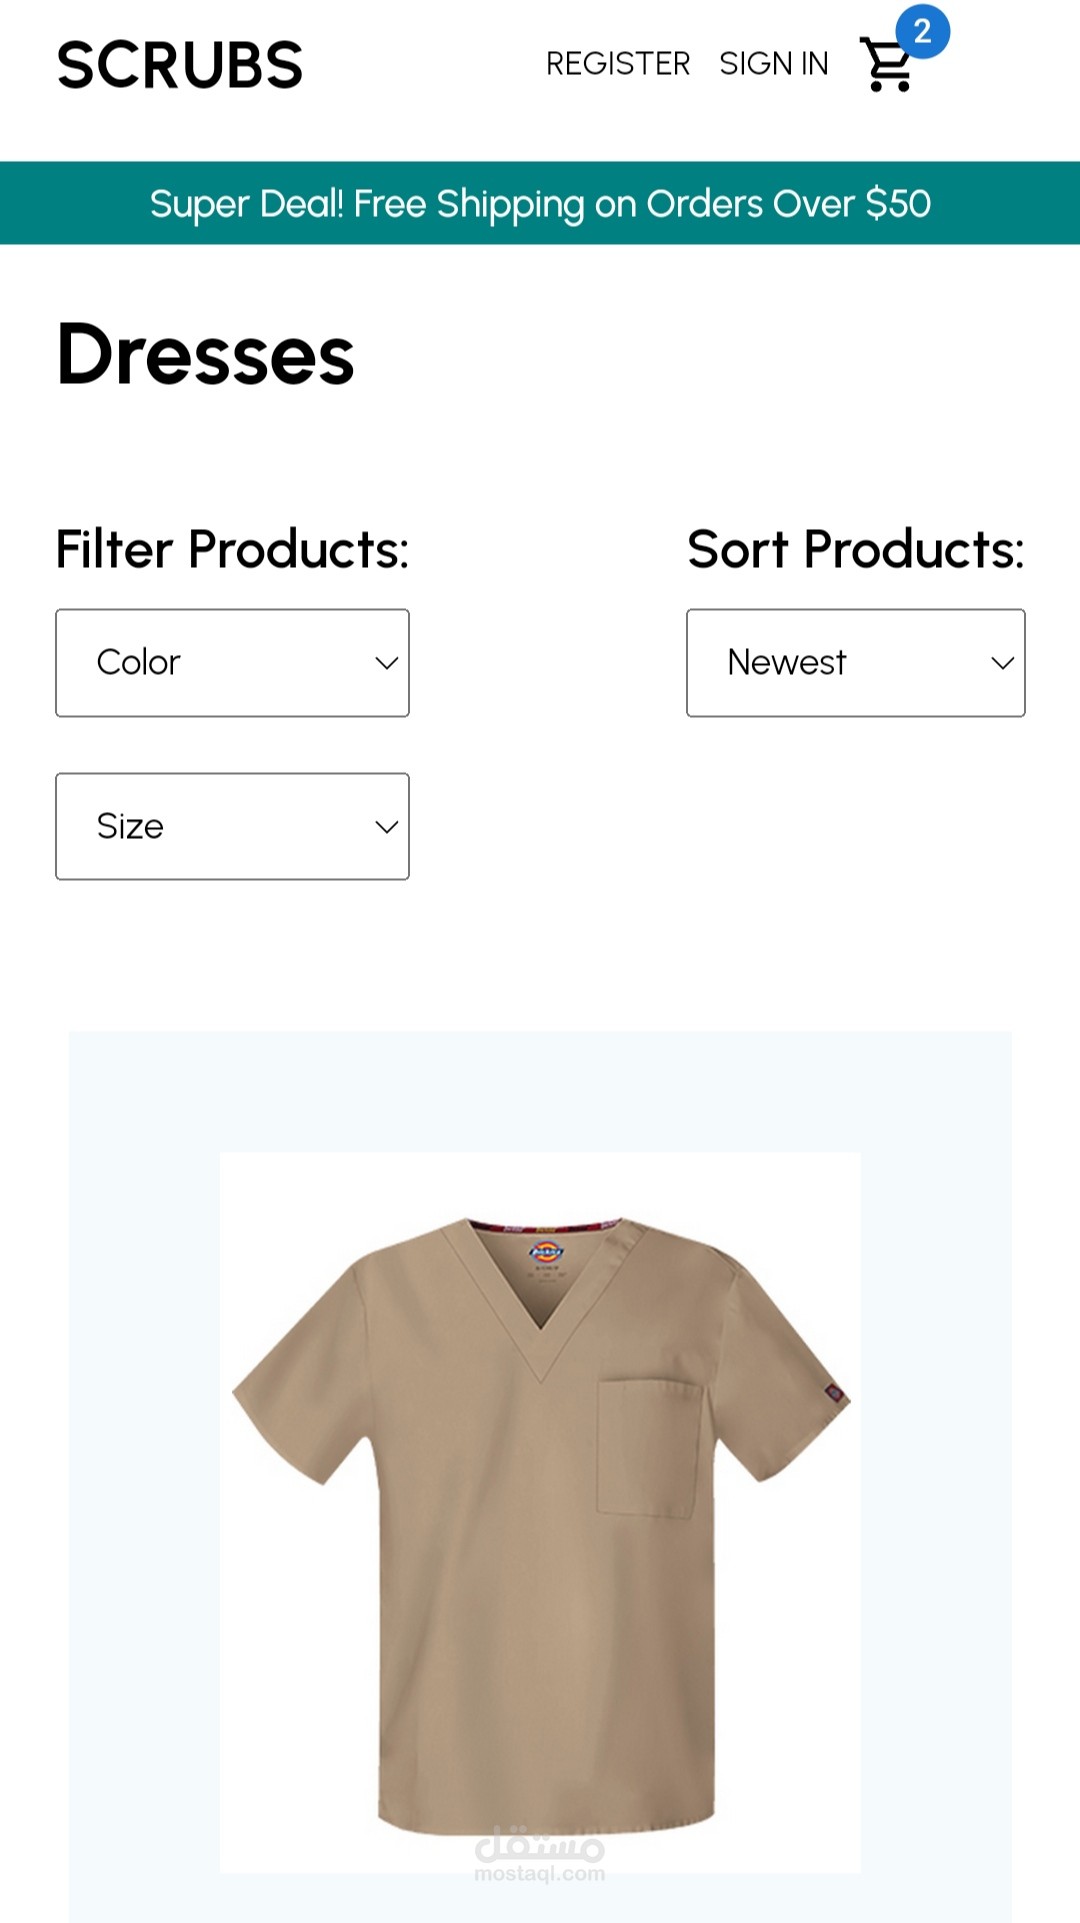Click the Dresses page heading

206,355
